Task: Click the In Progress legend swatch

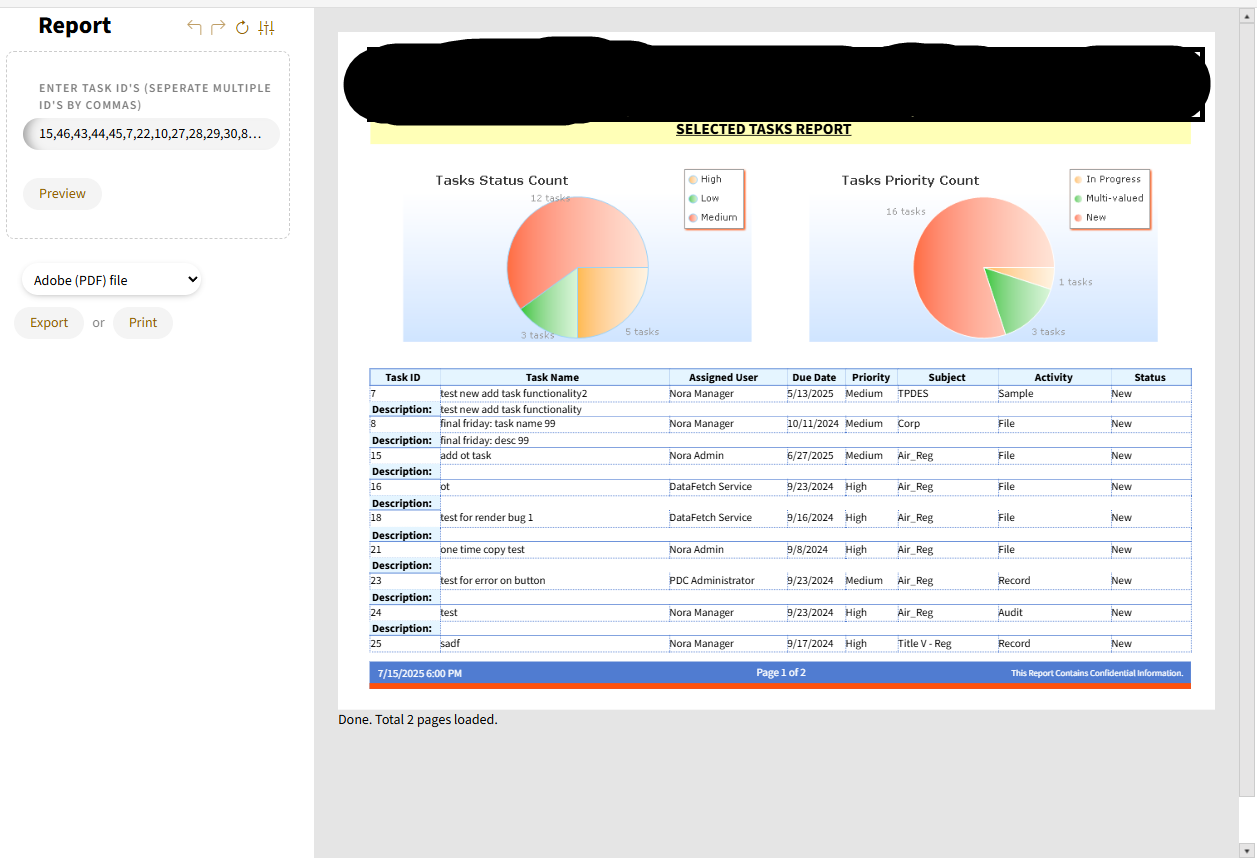Action: click(1078, 180)
